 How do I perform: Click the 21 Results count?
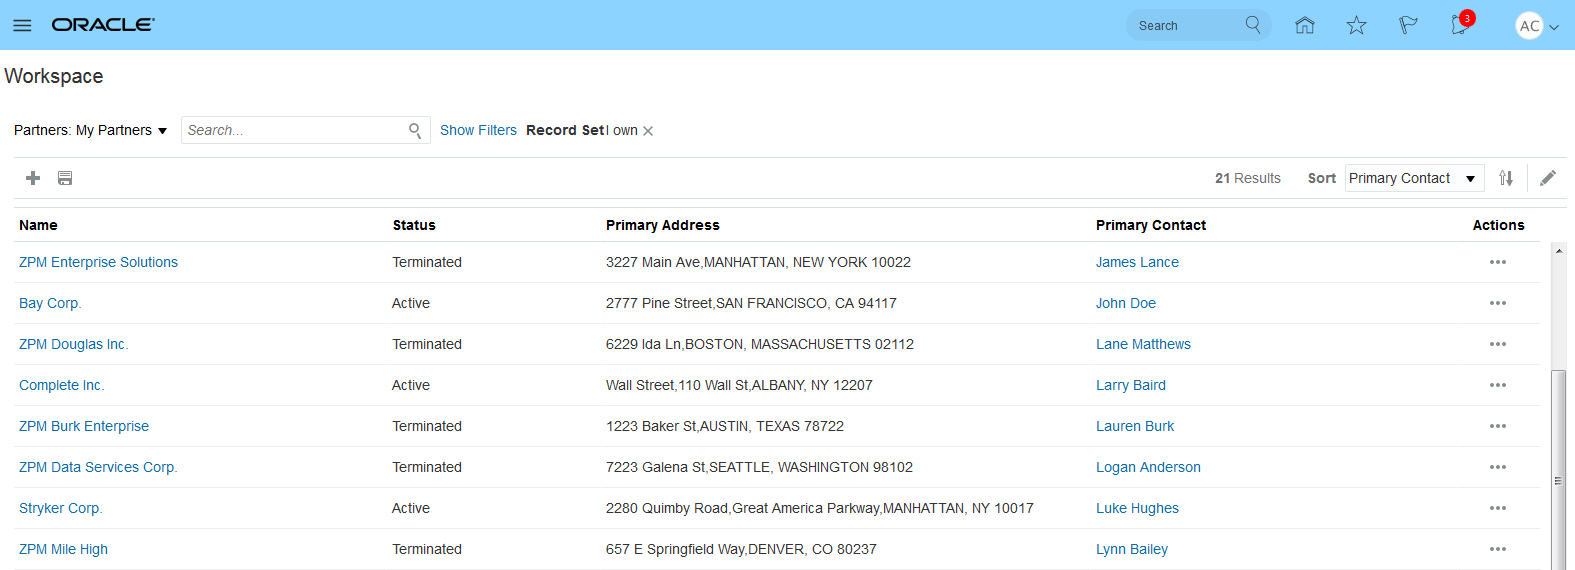pyautogui.click(x=1248, y=178)
